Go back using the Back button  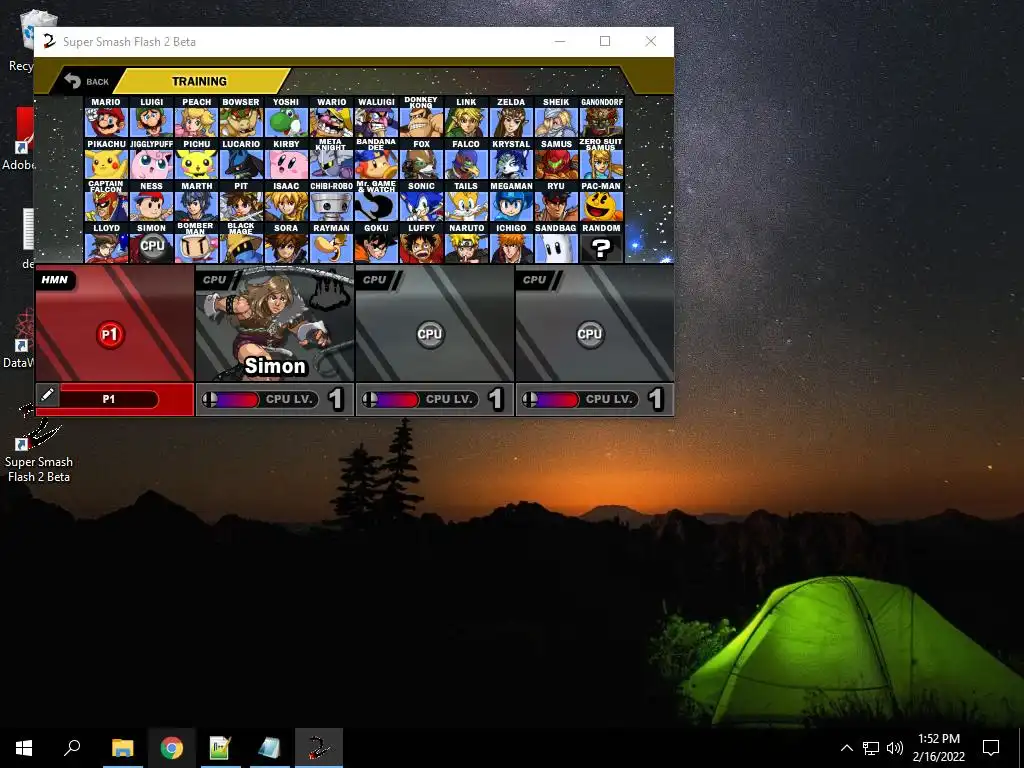tap(86, 81)
